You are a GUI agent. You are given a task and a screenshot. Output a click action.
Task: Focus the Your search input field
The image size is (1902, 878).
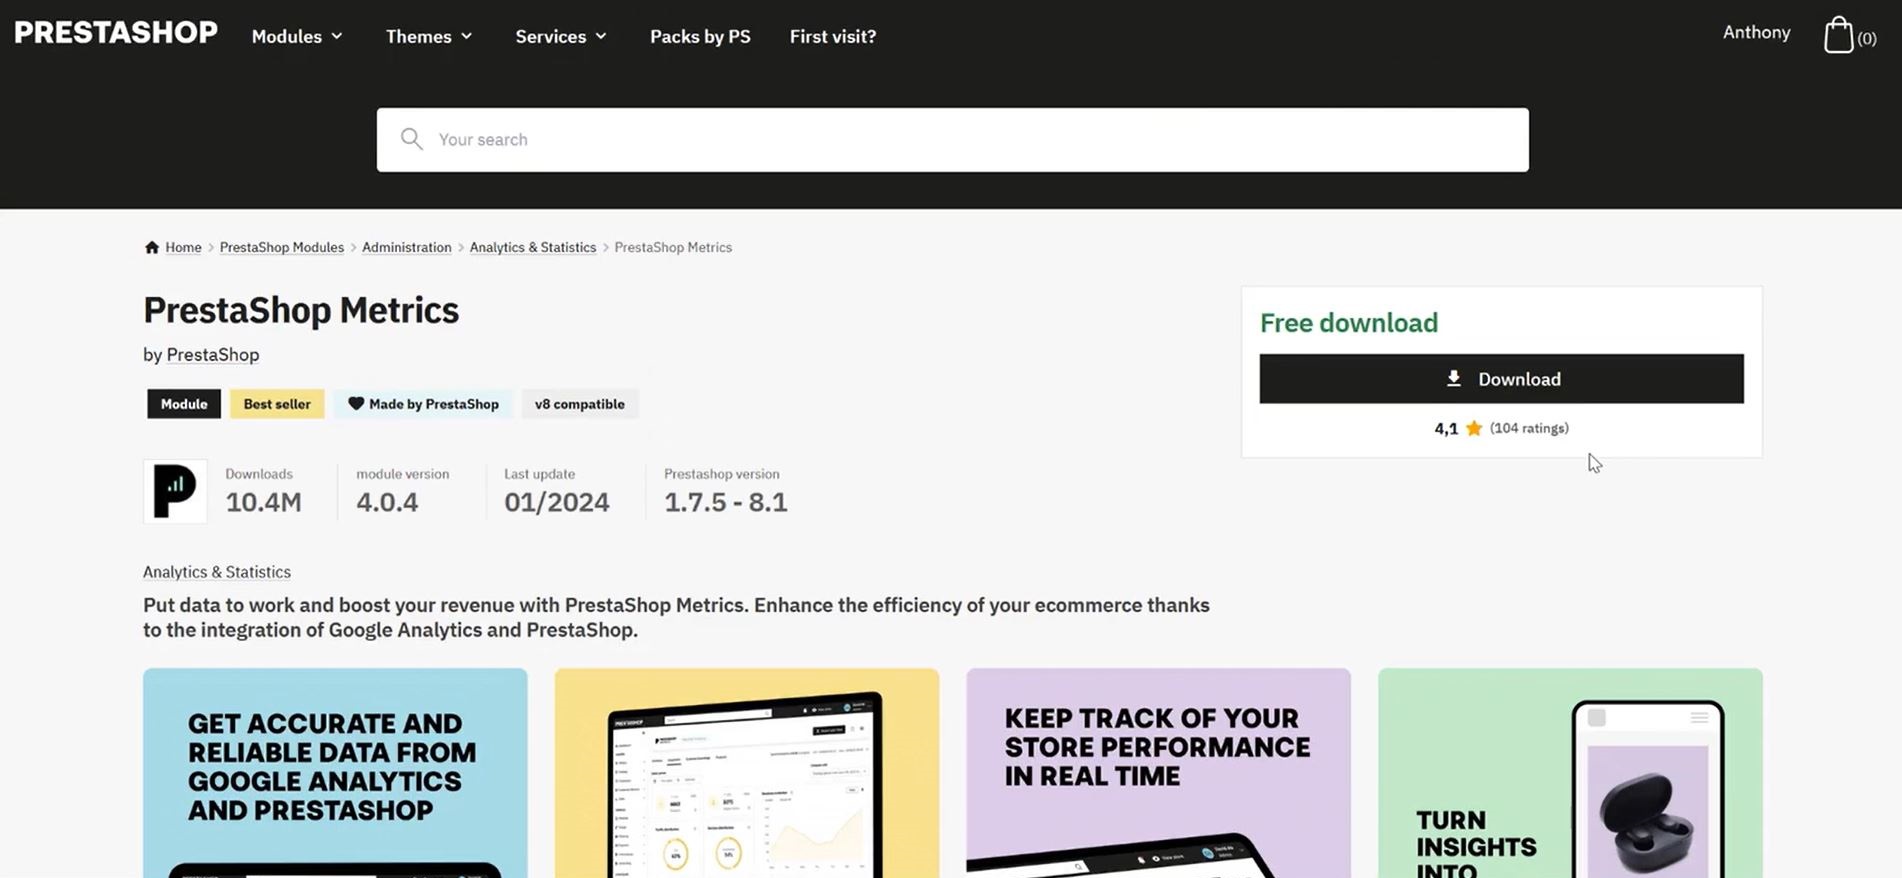pyautogui.click(x=952, y=140)
